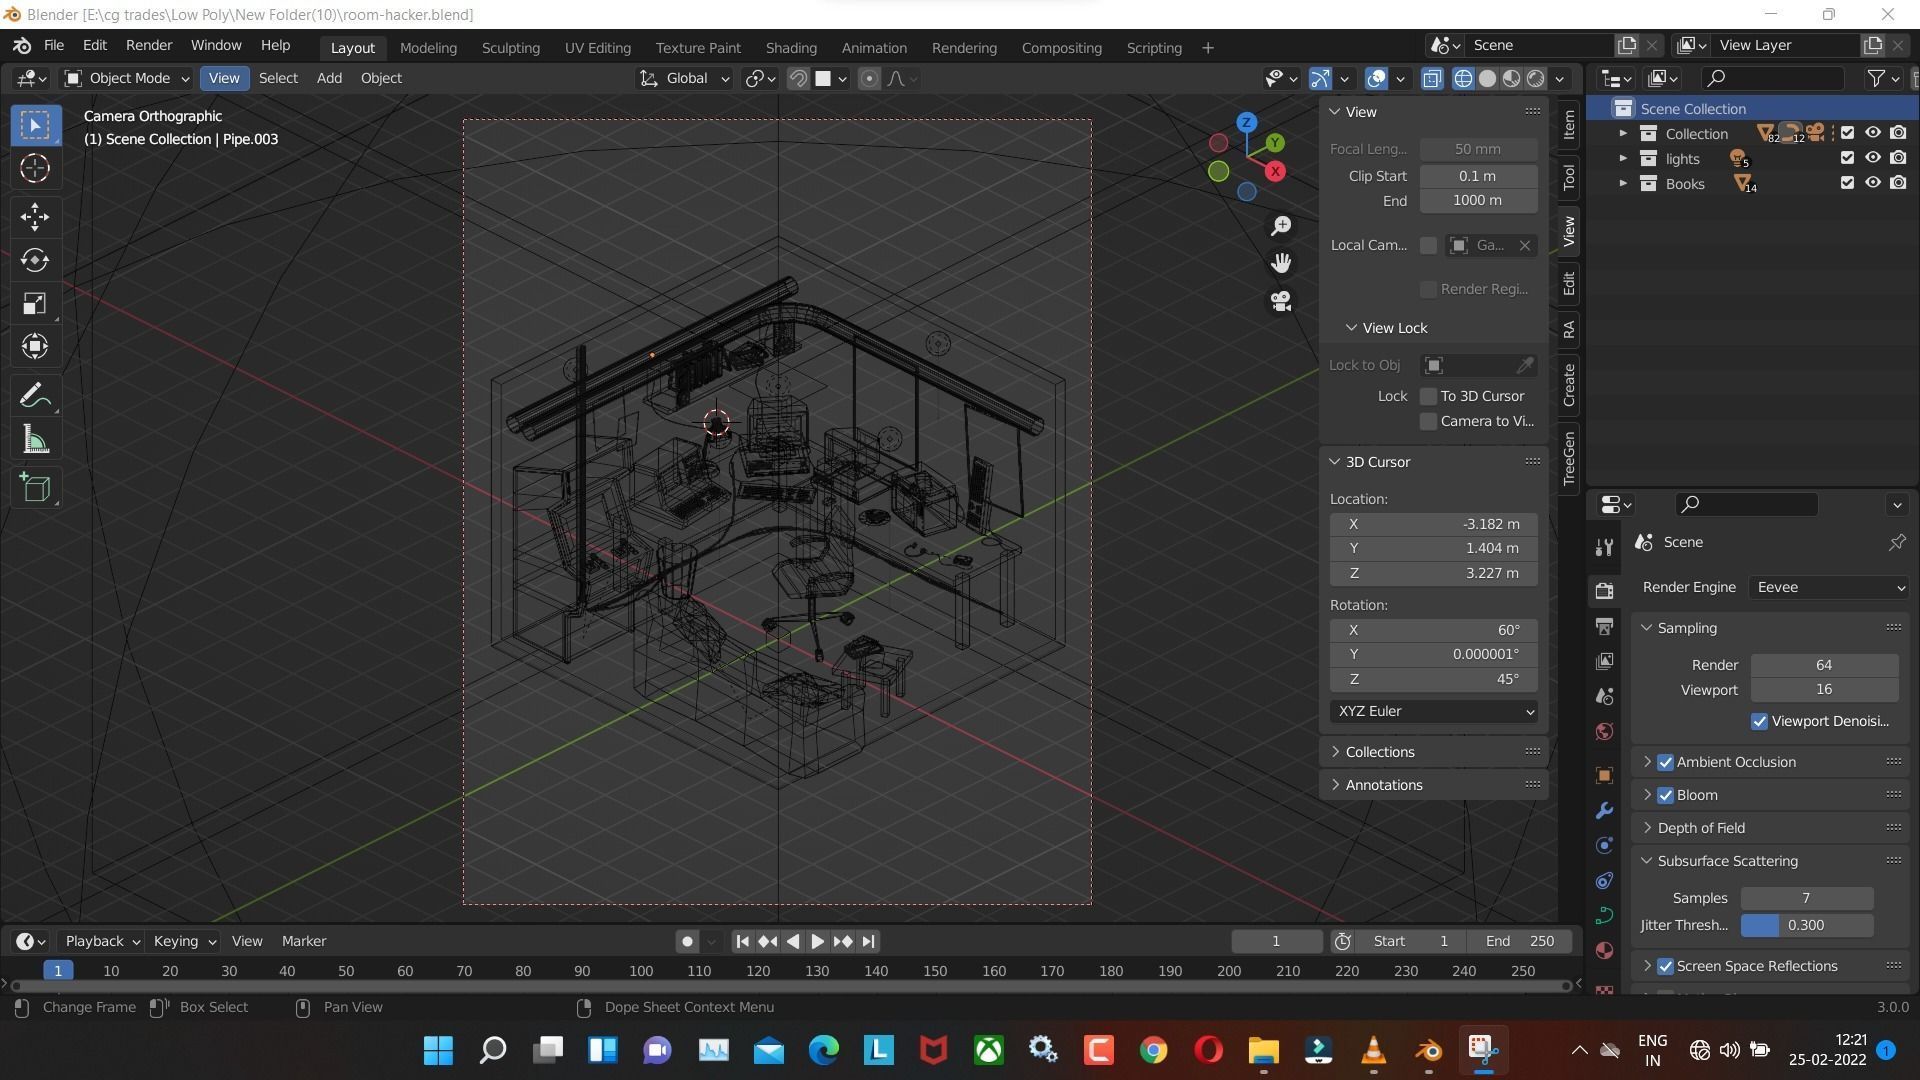Open the viewport Add menu
This screenshot has width=1920, height=1080.
pos(329,78)
